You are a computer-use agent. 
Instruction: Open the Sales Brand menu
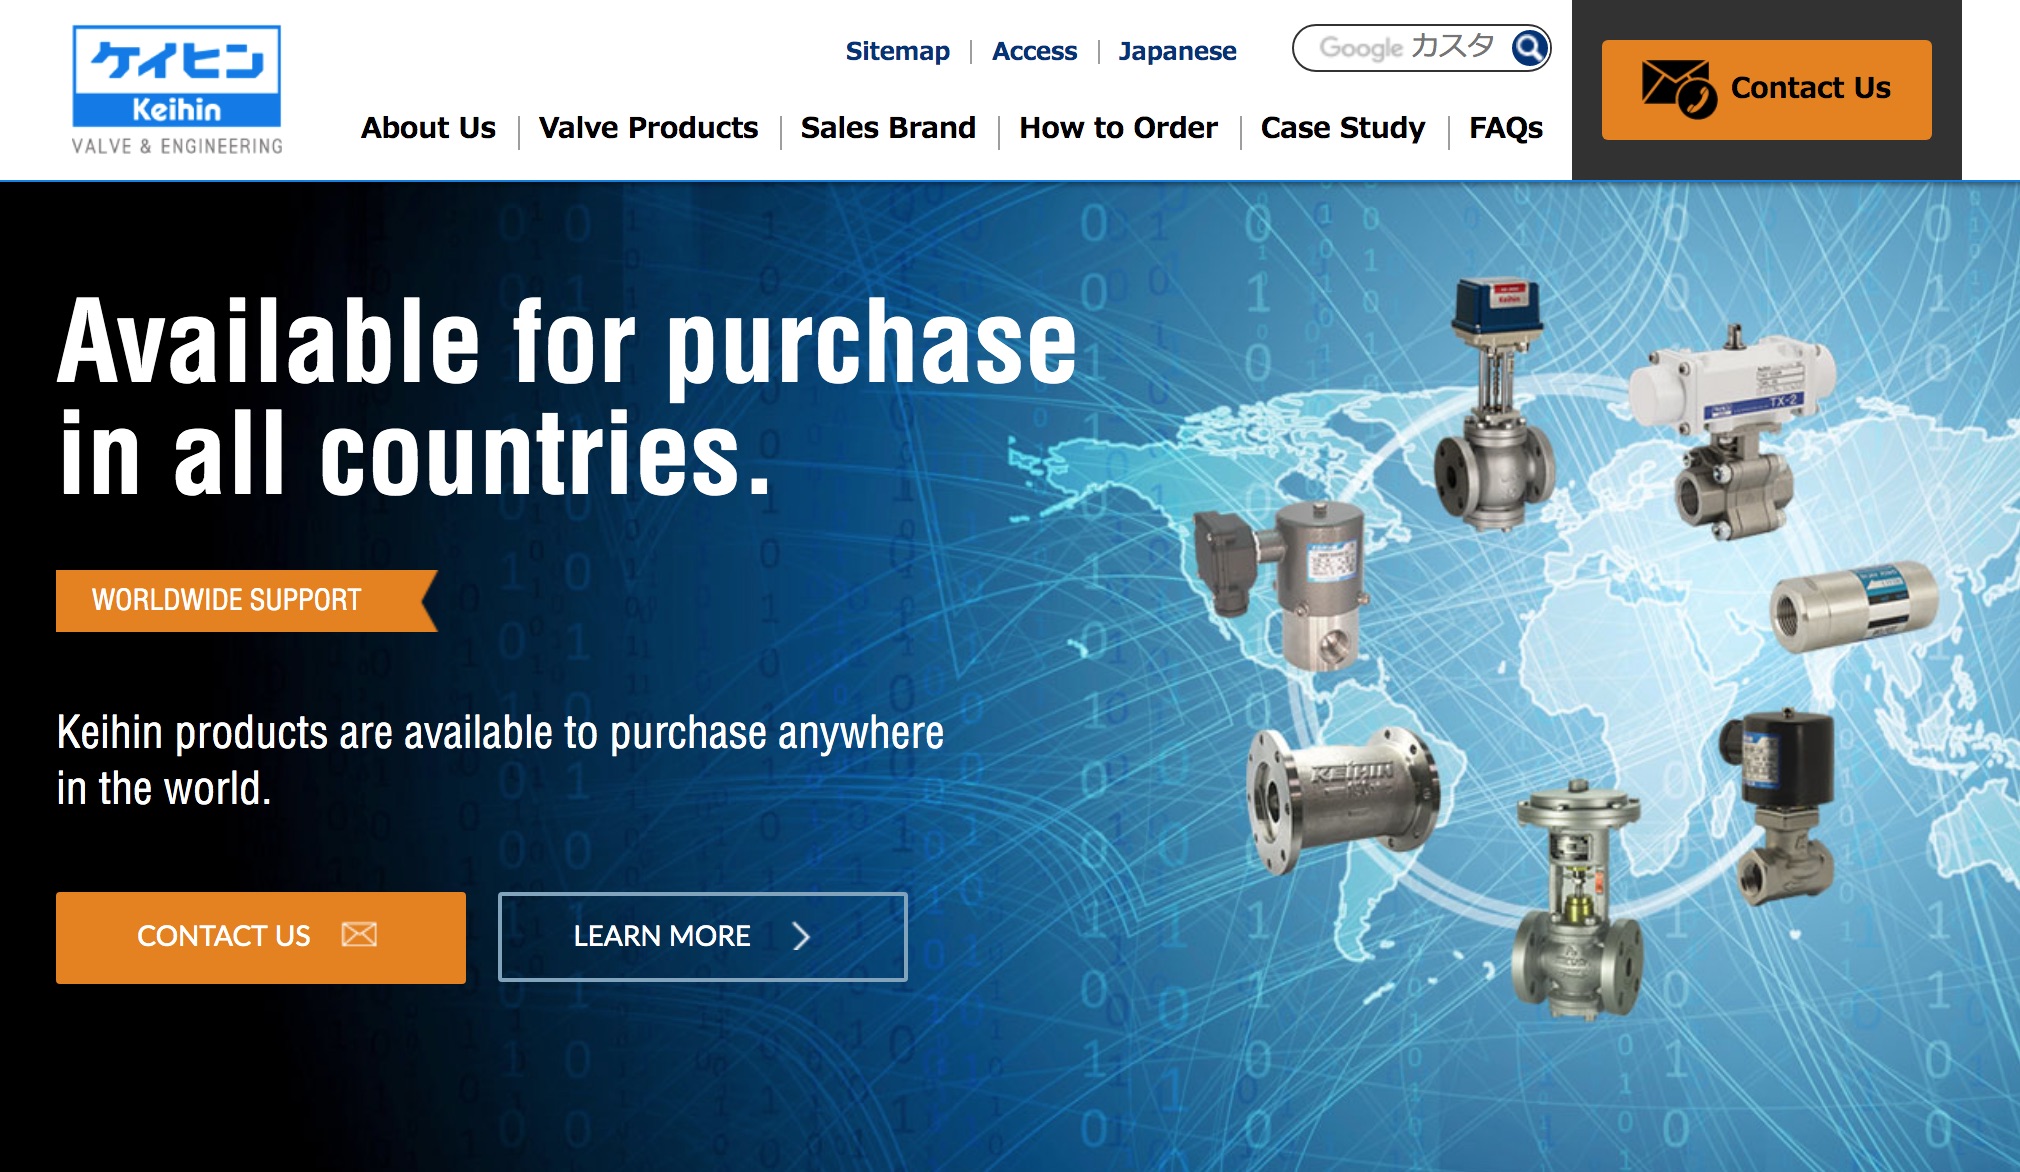click(x=888, y=128)
